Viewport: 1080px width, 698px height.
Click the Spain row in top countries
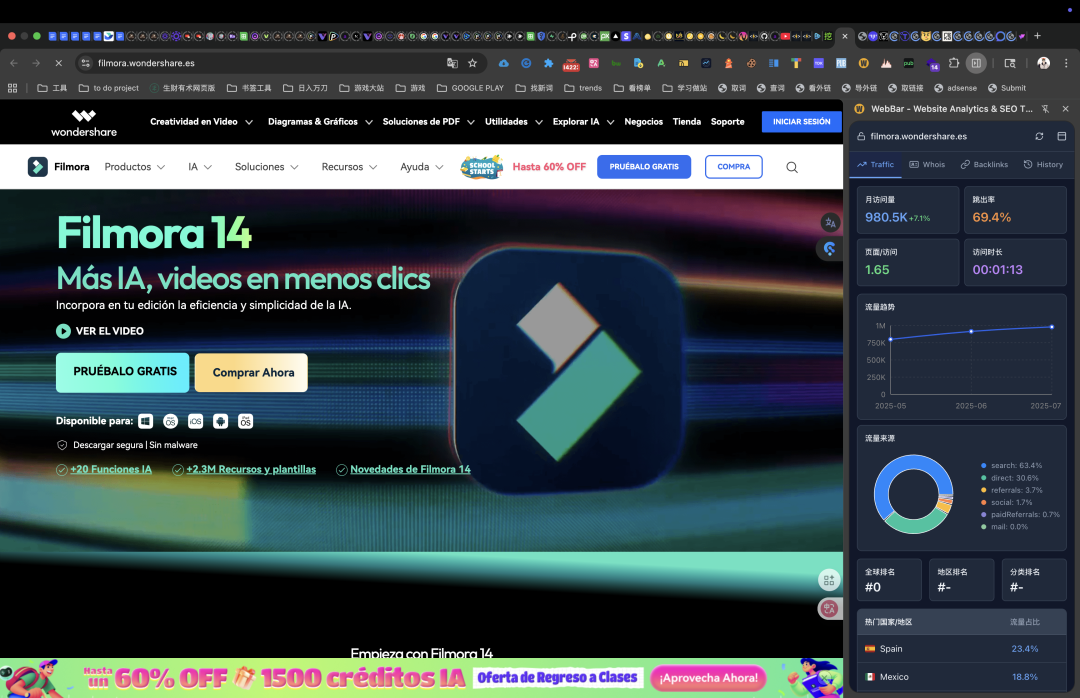962,649
